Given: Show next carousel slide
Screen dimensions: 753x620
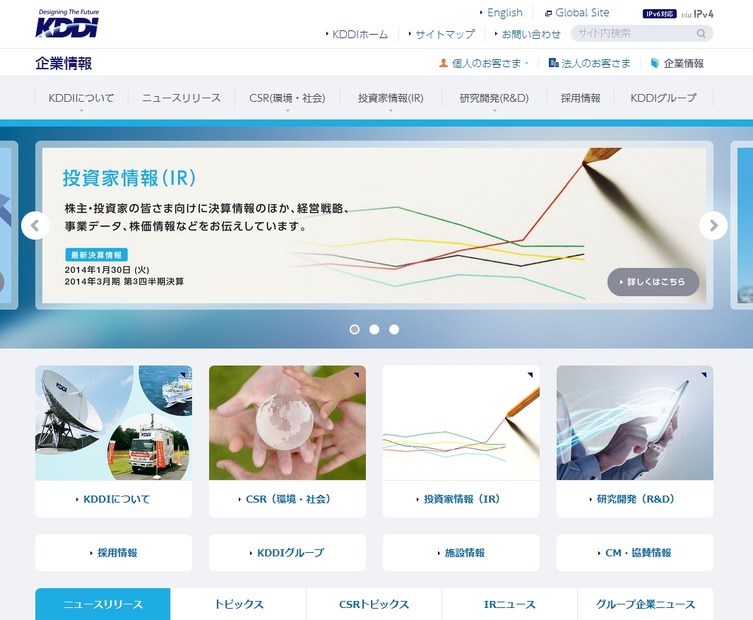Looking at the screenshot, I should 713,225.
